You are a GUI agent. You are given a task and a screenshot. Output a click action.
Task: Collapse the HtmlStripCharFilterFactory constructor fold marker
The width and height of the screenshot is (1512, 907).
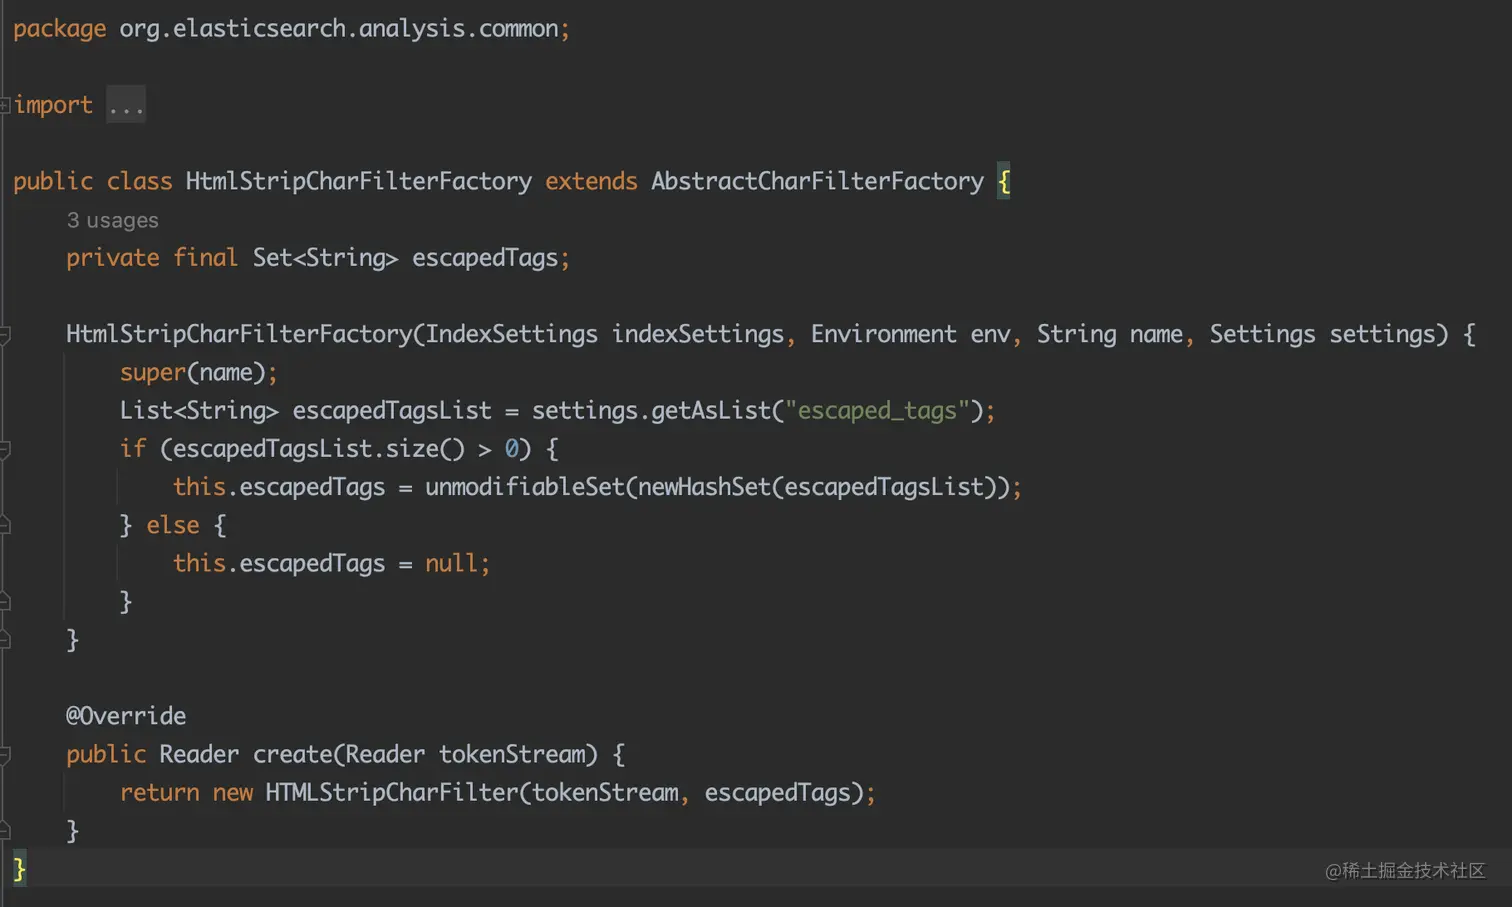pyautogui.click(x=5, y=335)
